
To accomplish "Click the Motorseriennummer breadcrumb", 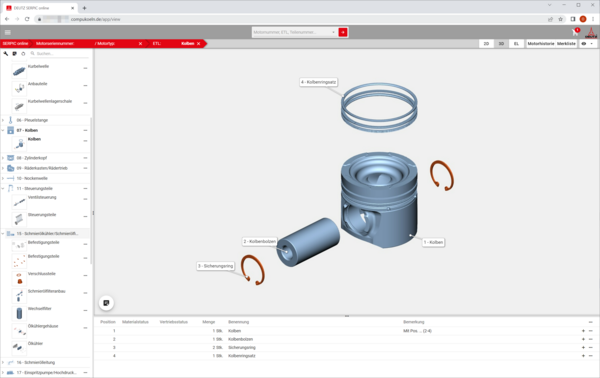I will click(x=55, y=44).
